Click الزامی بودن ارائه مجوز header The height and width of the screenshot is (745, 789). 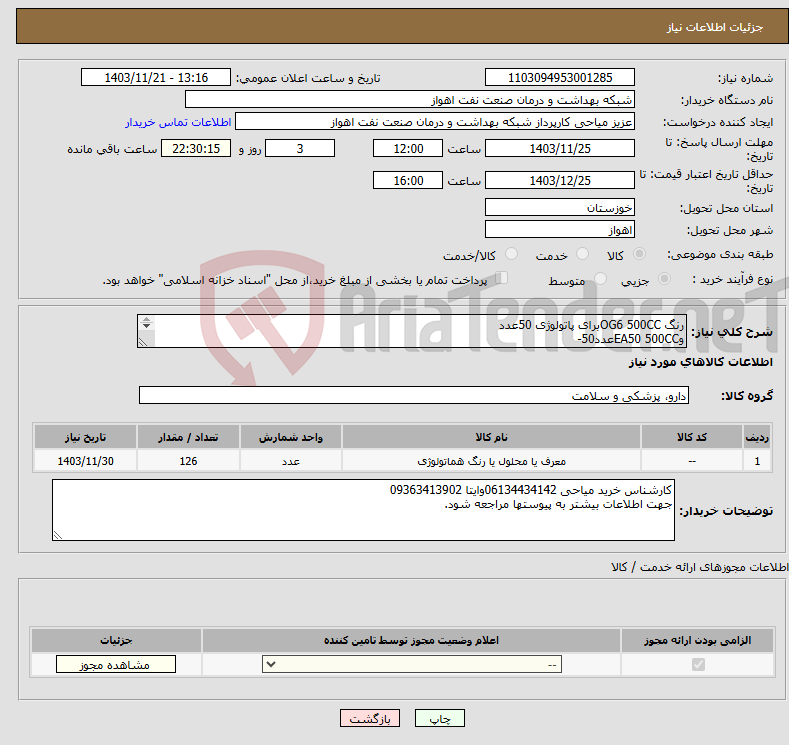pos(697,640)
